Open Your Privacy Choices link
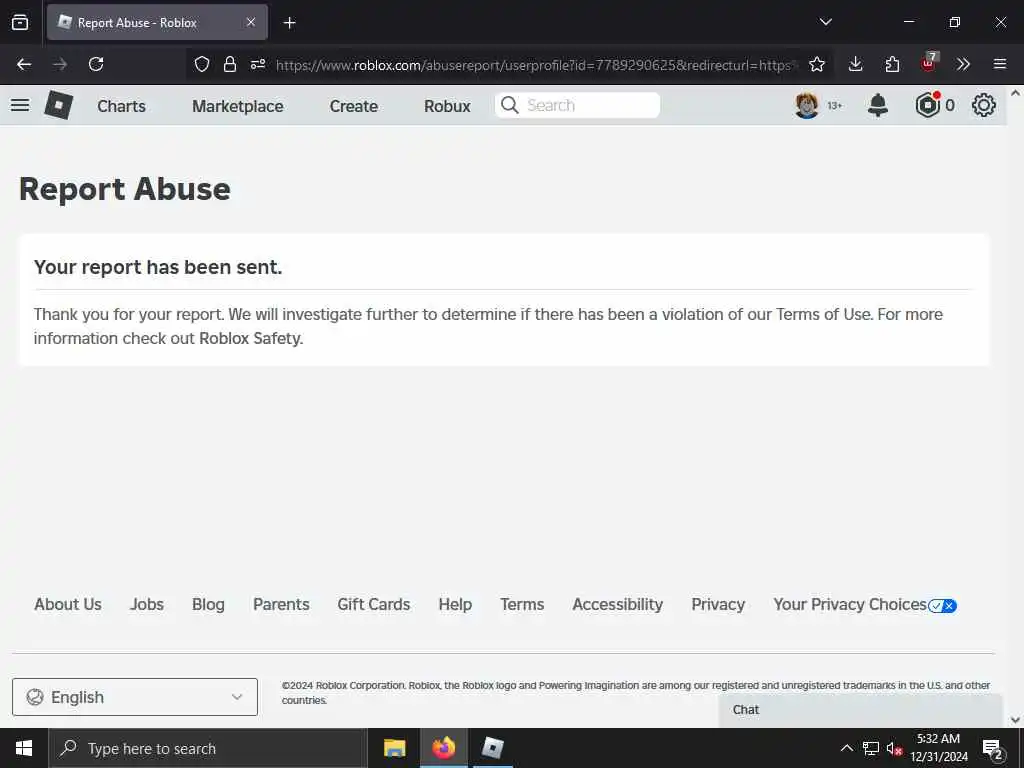This screenshot has height=768, width=1024. 865,605
